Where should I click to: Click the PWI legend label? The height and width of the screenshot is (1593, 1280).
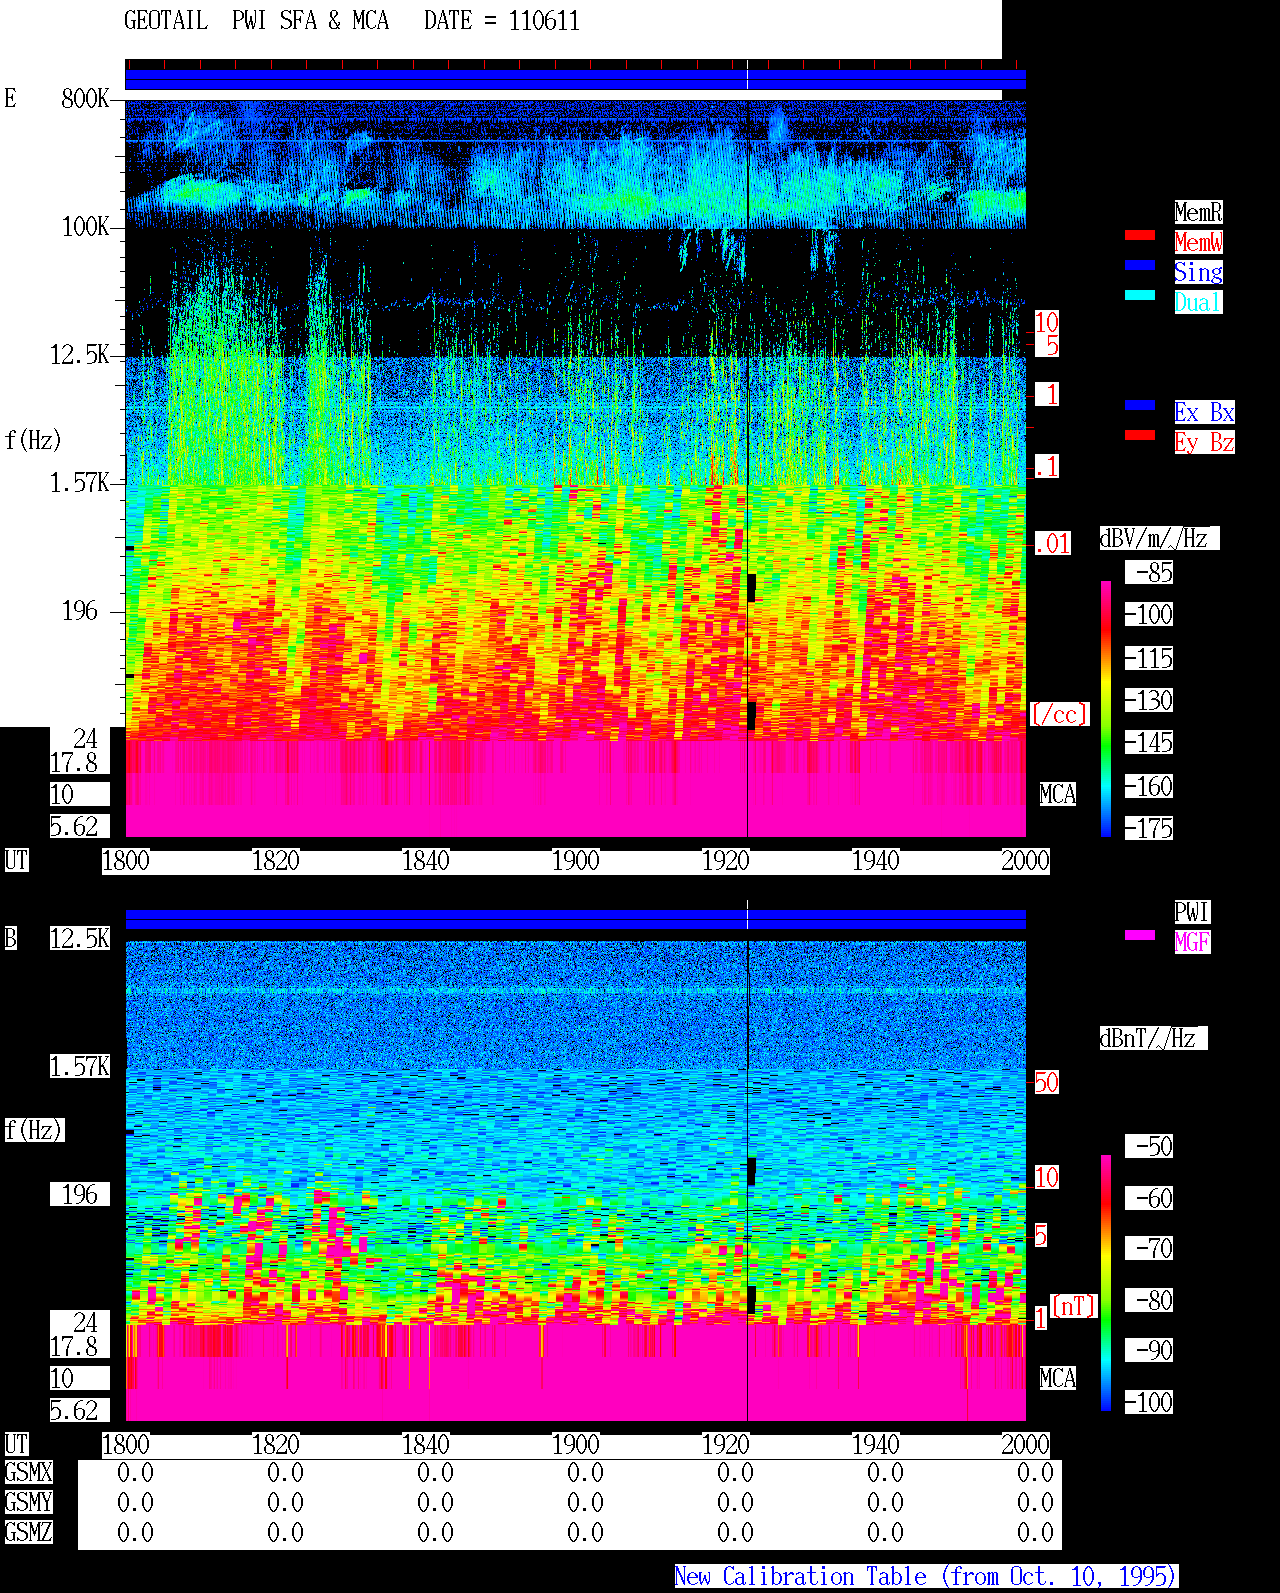(1192, 912)
